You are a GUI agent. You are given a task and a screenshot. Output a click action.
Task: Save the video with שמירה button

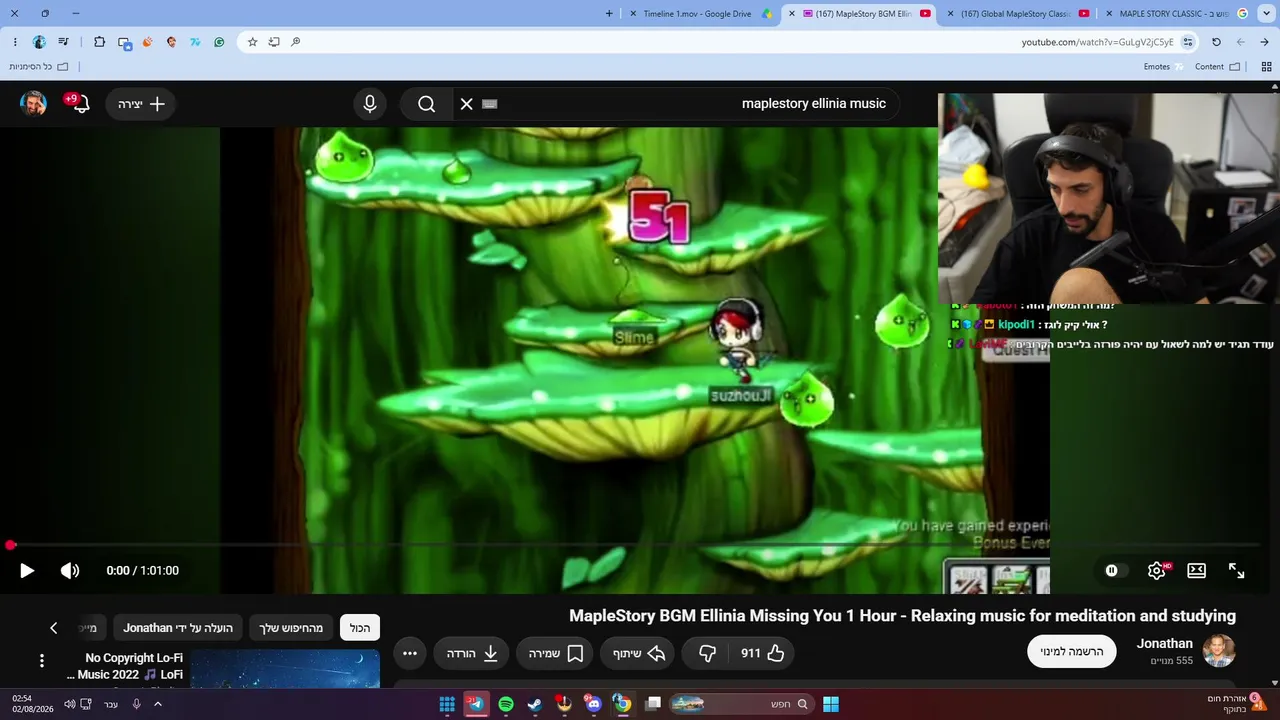[556, 653]
